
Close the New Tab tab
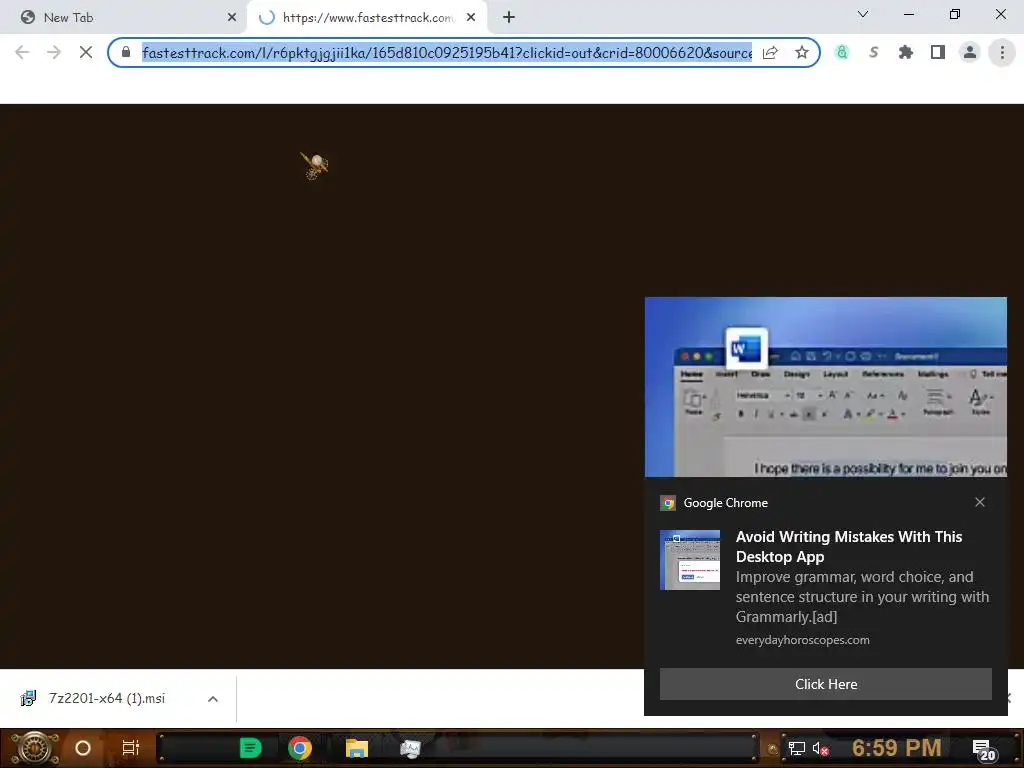click(x=232, y=18)
